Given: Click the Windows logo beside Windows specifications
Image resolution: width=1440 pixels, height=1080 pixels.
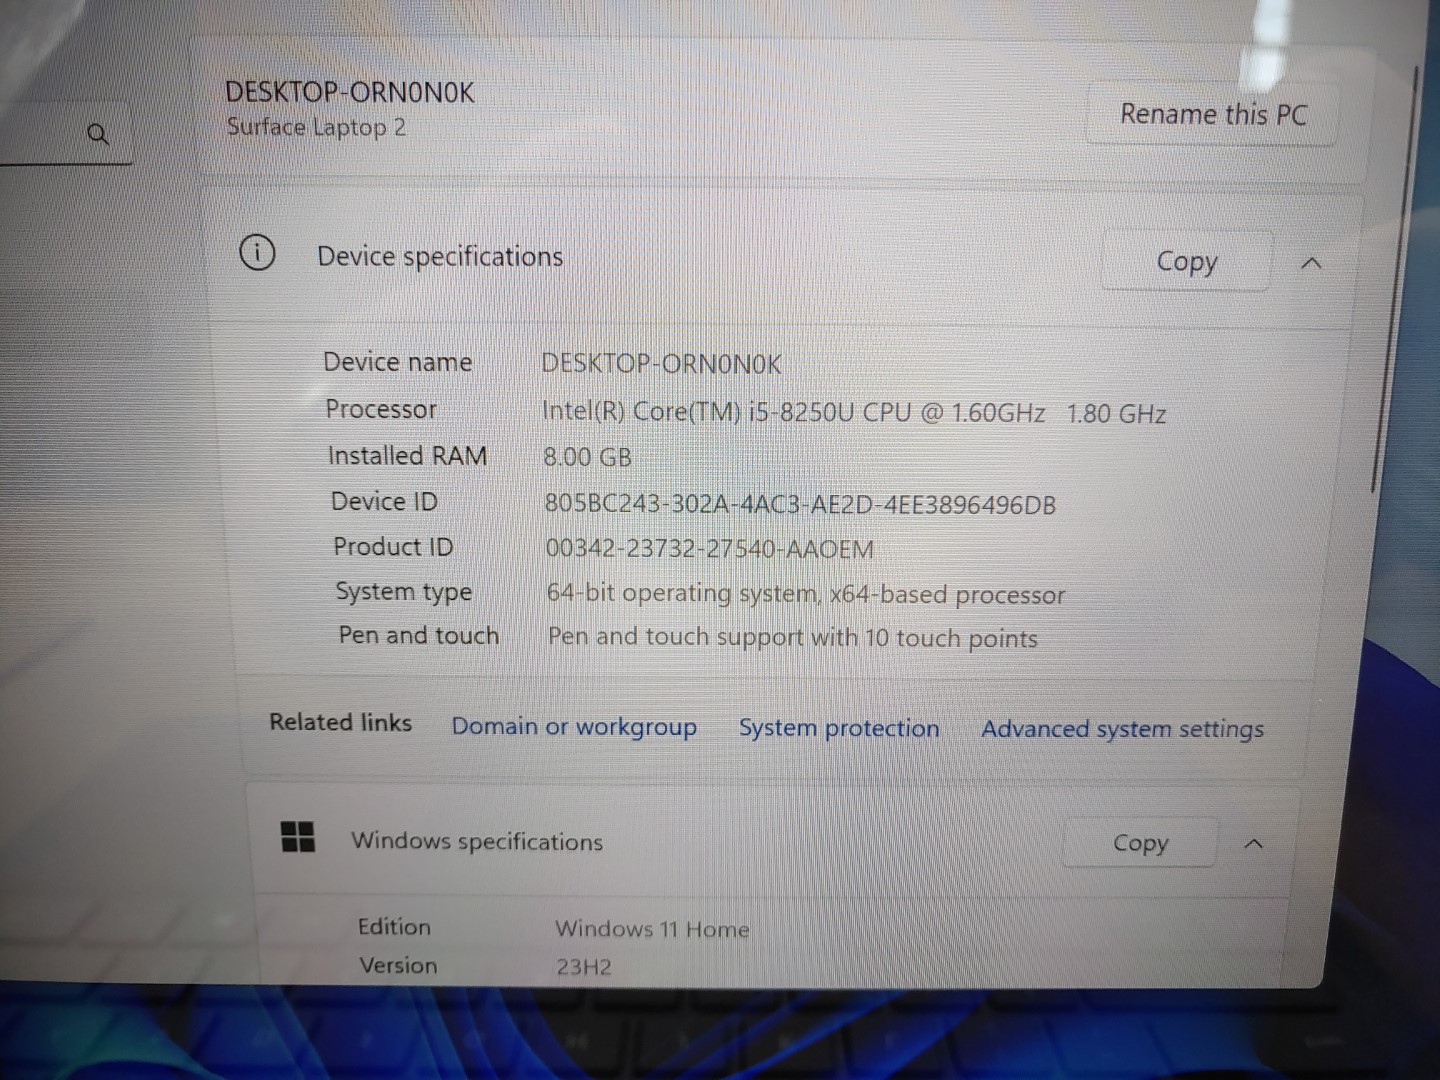Looking at the screenshot, I should tap(298, 837).
